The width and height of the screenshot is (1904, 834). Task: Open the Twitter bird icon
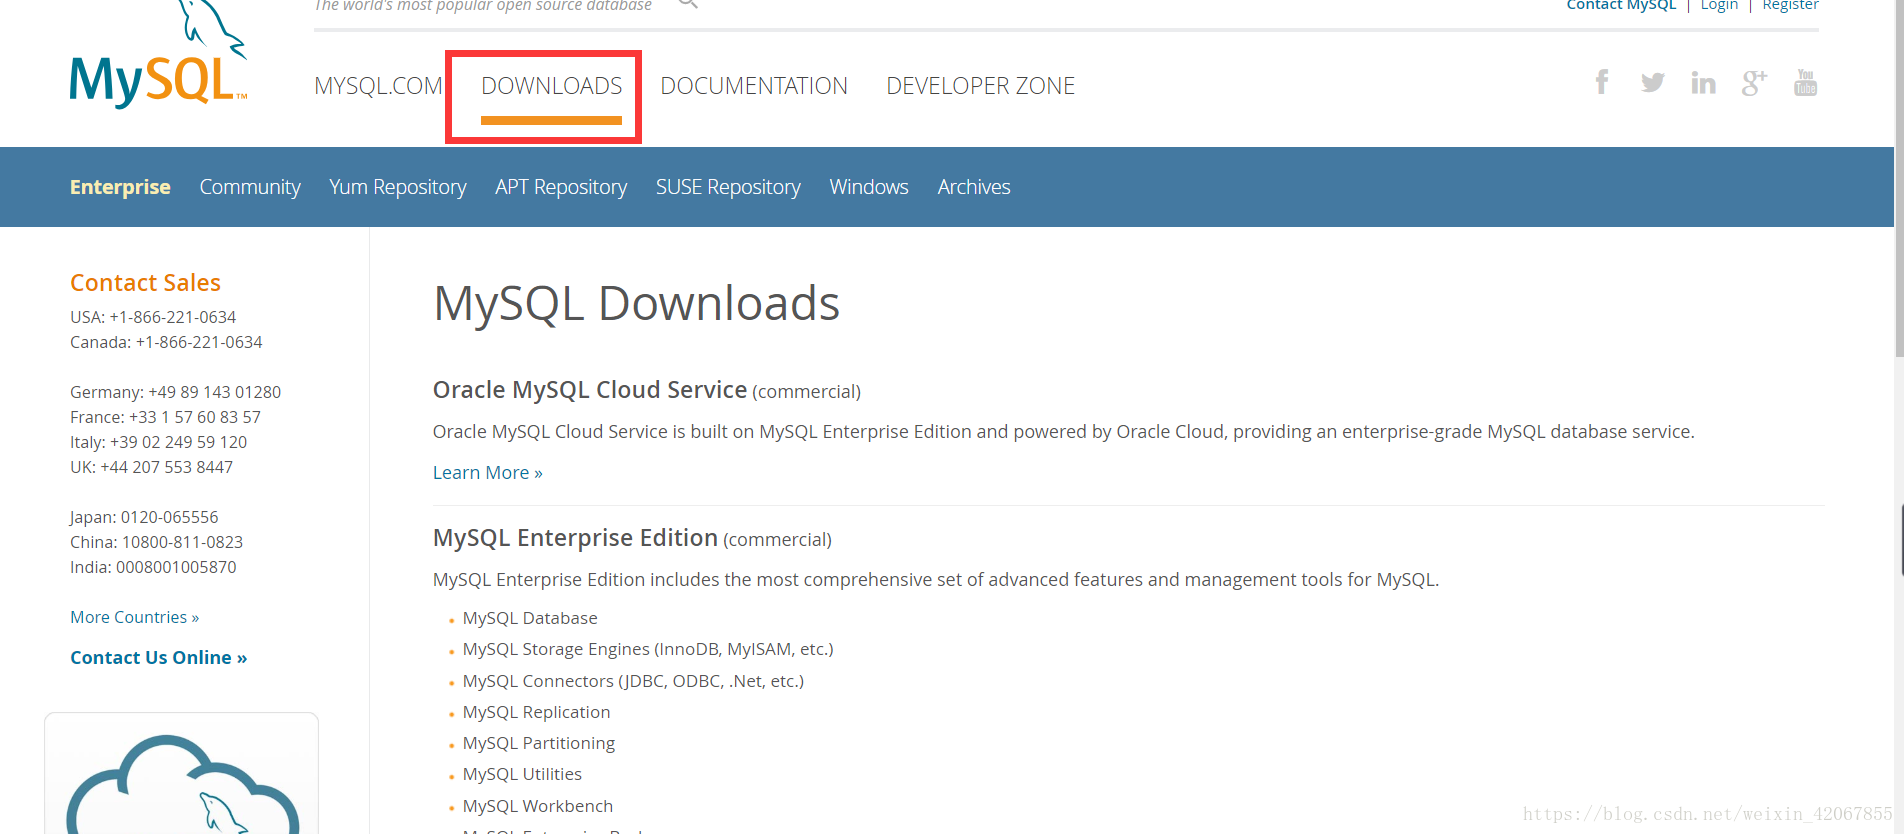[x=1653, y=82]
